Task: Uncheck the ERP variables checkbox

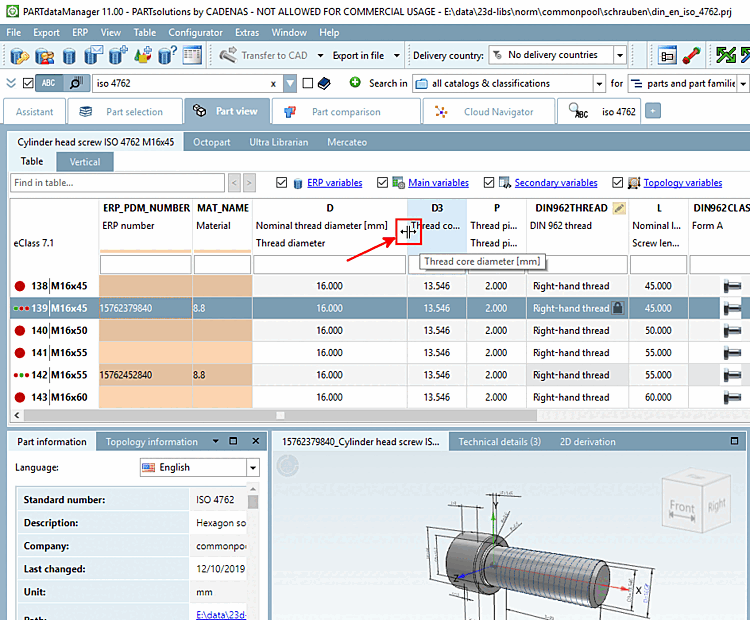Action: 282,183
